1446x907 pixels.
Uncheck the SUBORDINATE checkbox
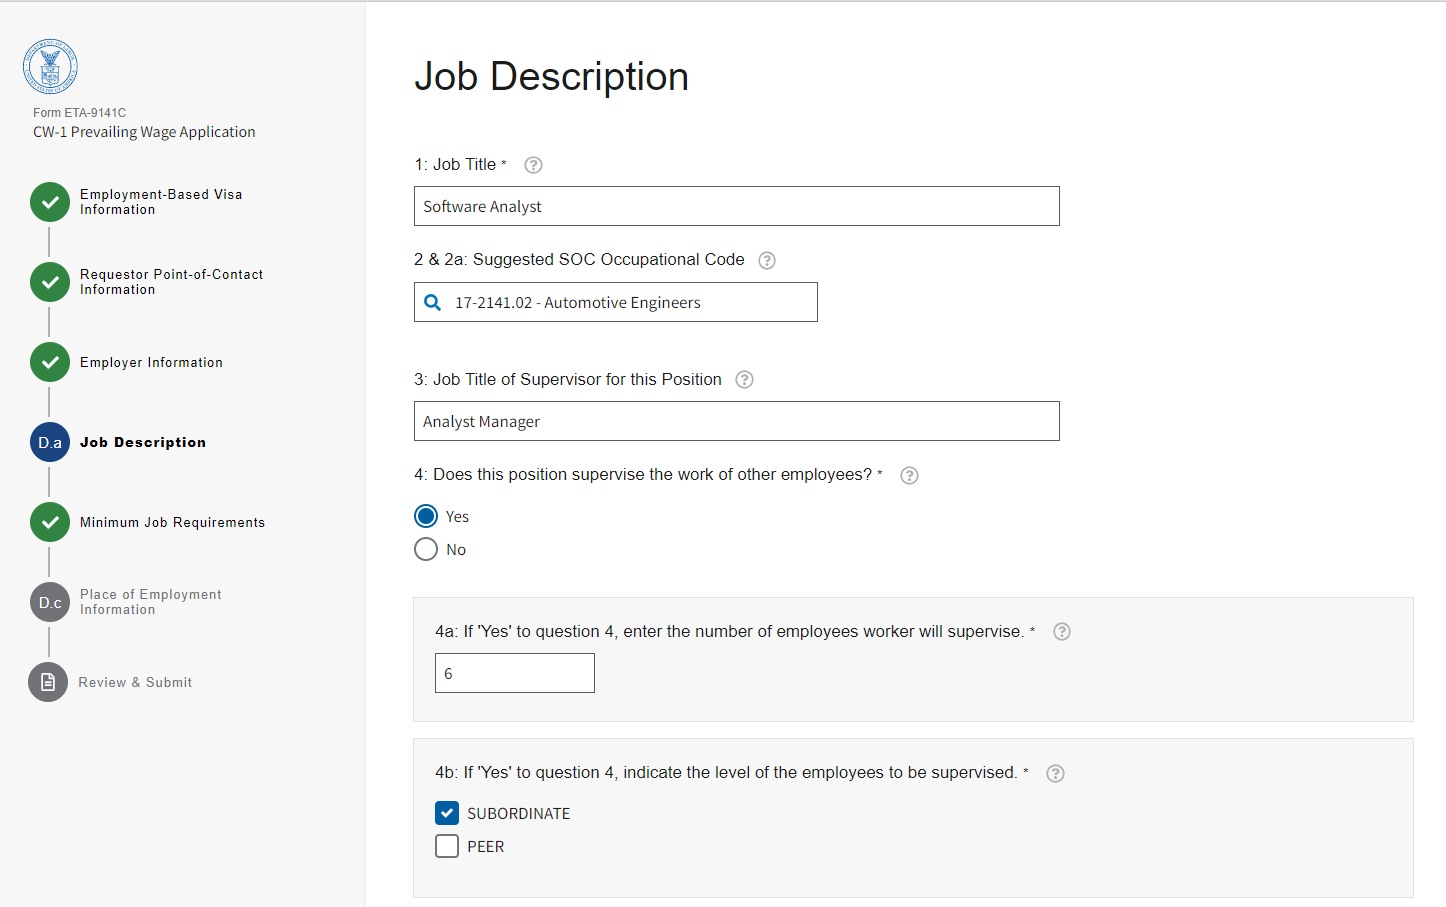[x=447, y=813]
